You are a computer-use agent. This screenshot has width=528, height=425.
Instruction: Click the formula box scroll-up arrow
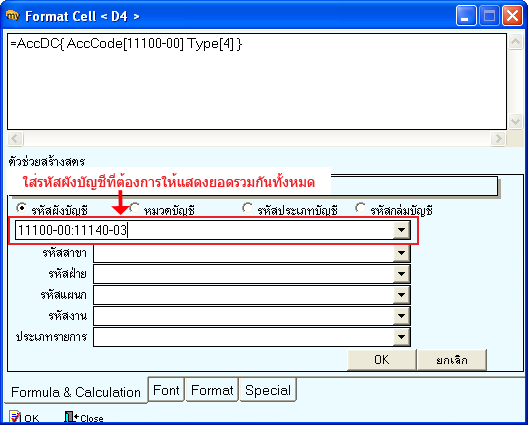point(515,42)
